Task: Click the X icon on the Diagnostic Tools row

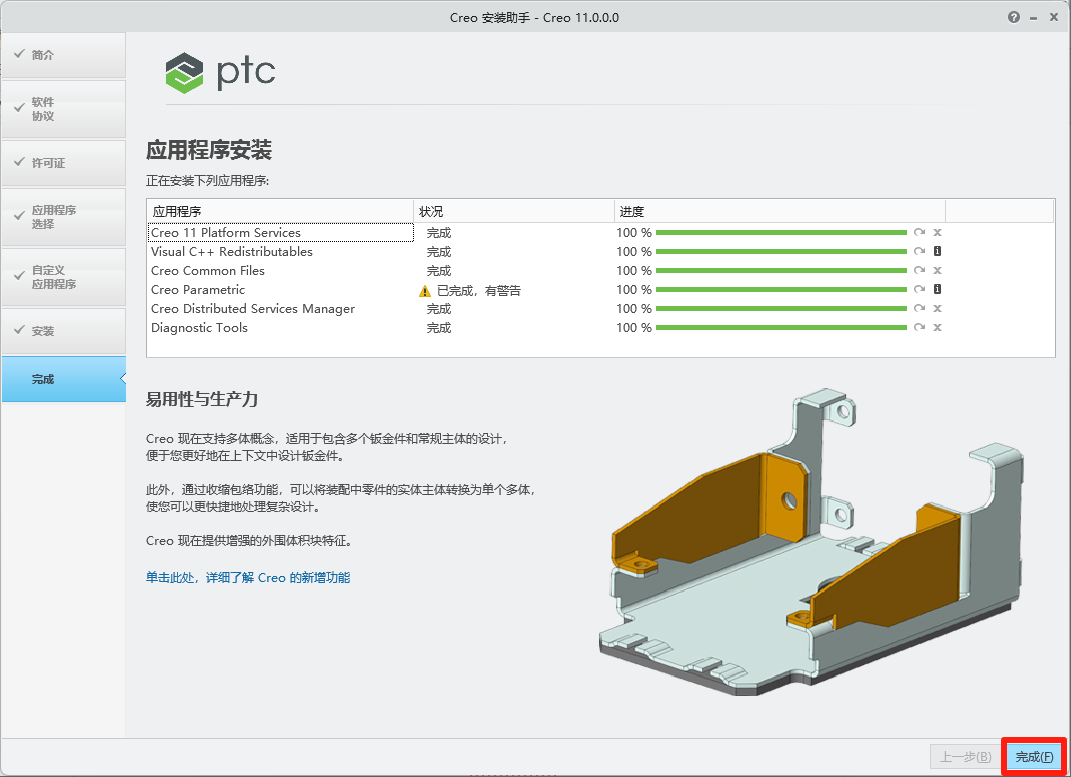Action: pyautogui.click(x=937, y=327)
